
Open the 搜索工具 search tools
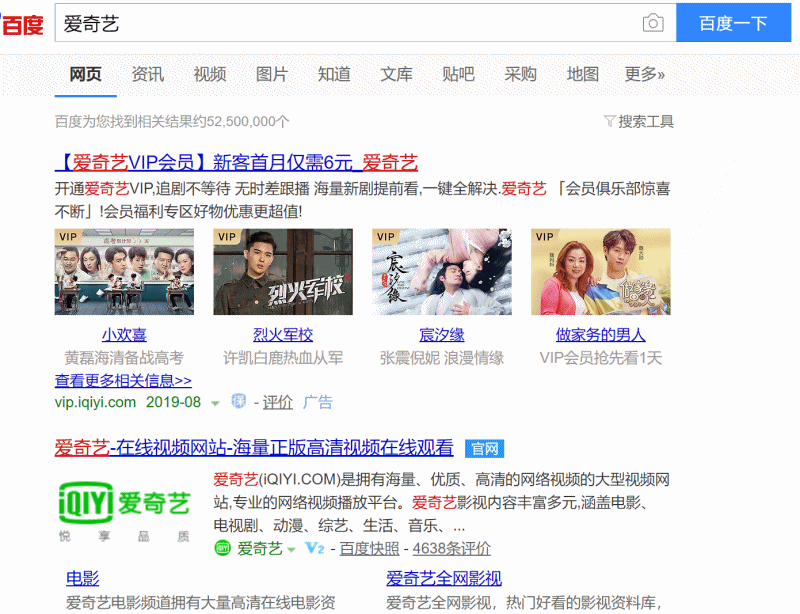coord(645,121)
